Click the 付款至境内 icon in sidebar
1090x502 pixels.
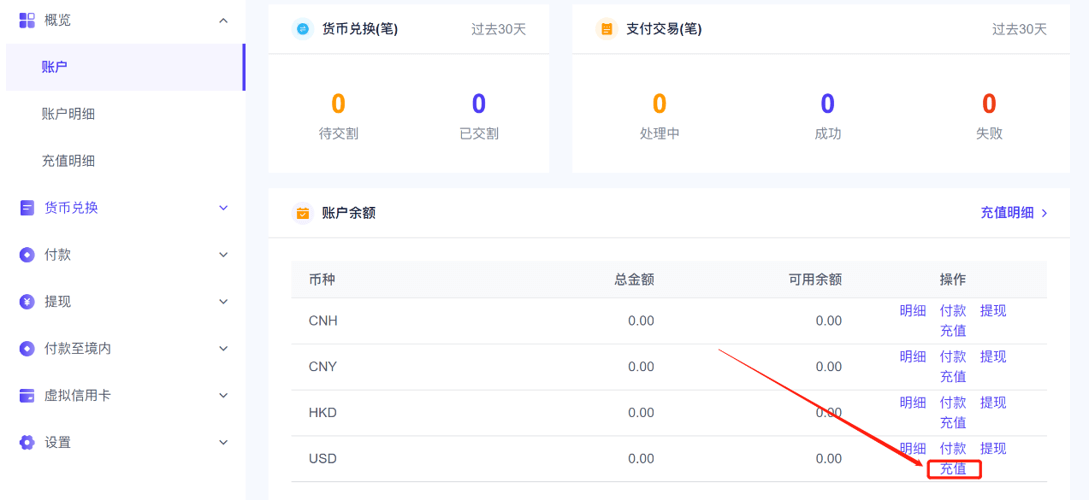[x=26, y=348]
